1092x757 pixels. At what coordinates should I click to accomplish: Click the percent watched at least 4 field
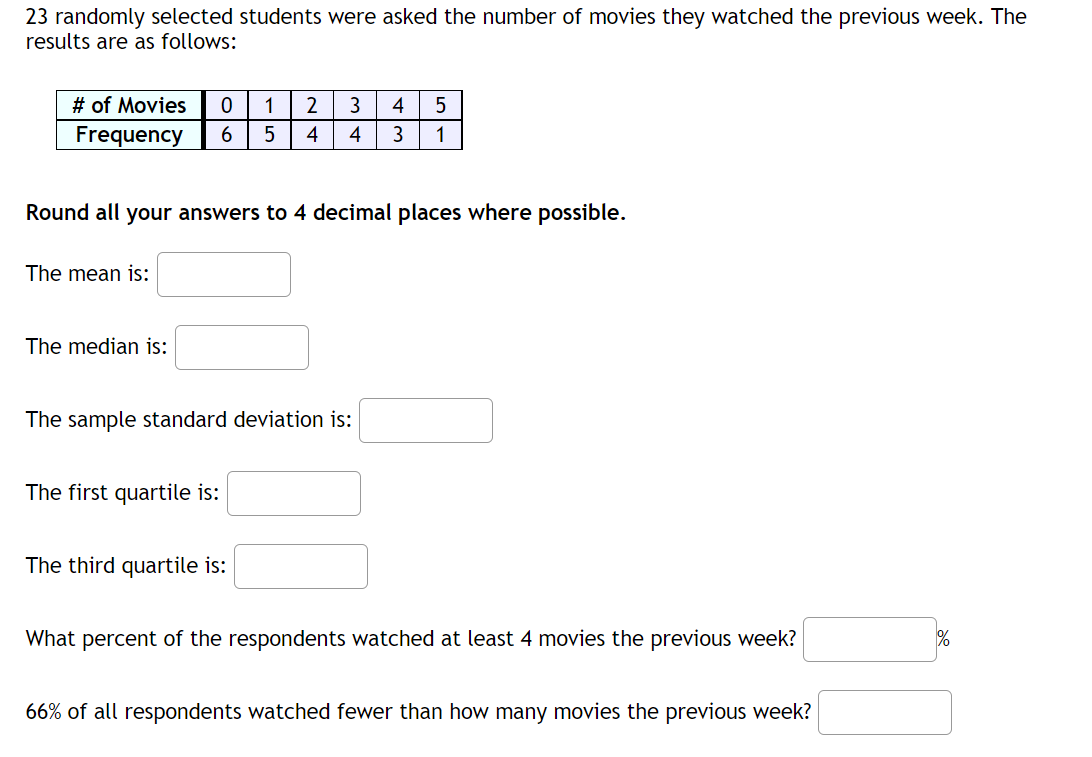[x=870, y=639]
